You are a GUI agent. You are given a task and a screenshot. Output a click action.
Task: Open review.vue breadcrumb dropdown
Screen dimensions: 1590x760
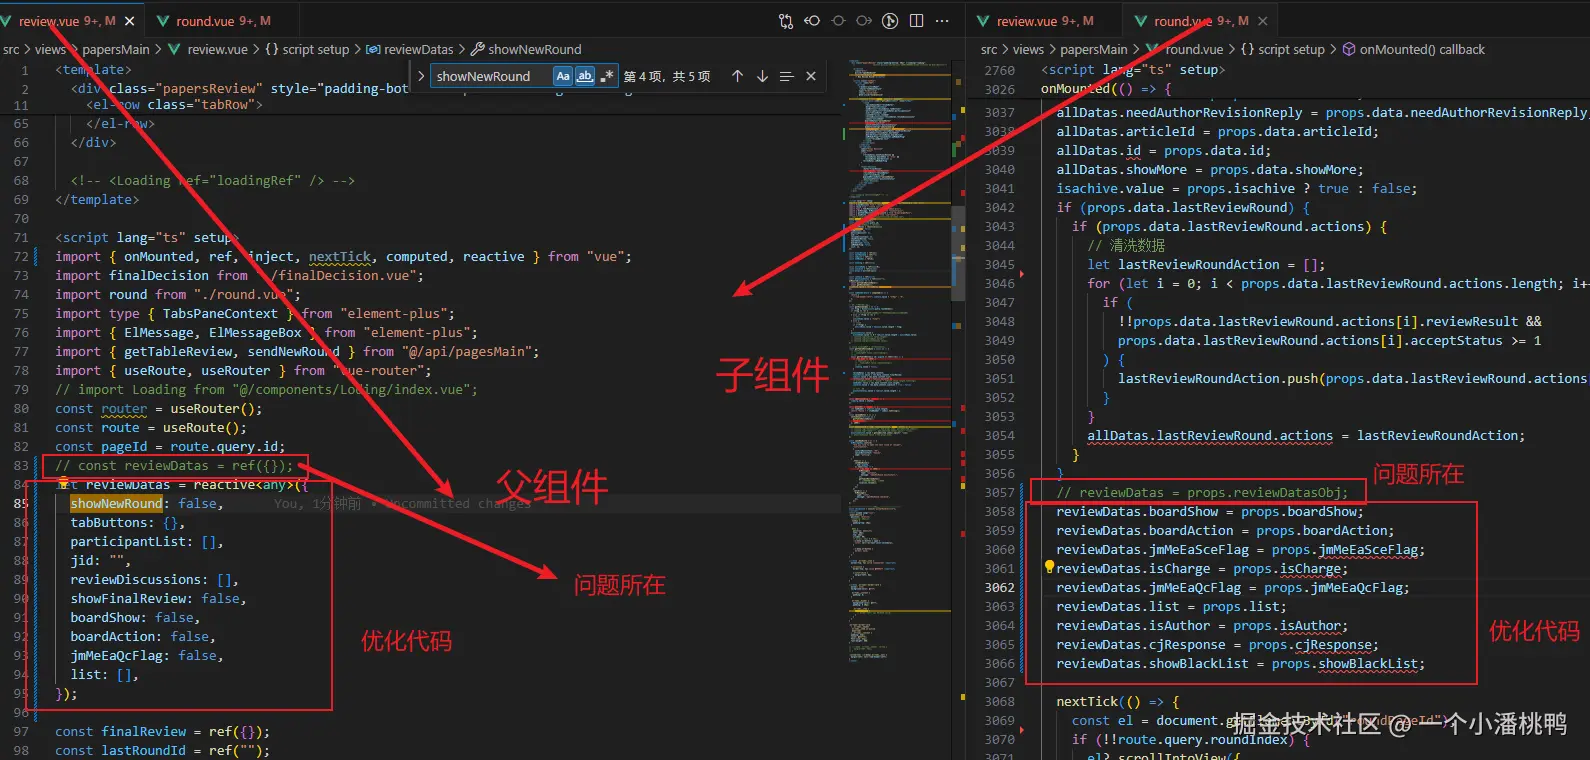click(217, 49)
